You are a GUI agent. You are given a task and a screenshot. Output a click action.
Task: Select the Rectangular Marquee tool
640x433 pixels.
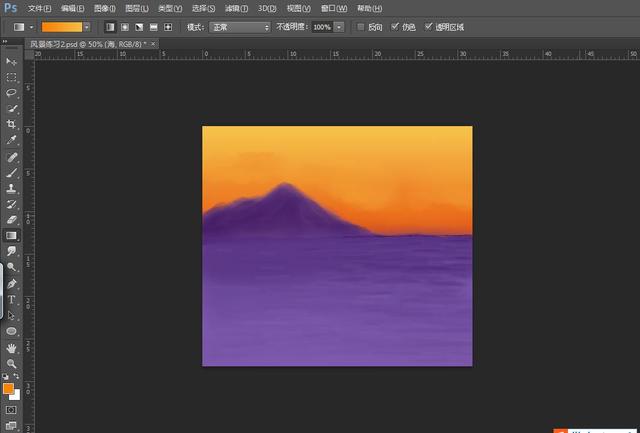click(12, 77)
